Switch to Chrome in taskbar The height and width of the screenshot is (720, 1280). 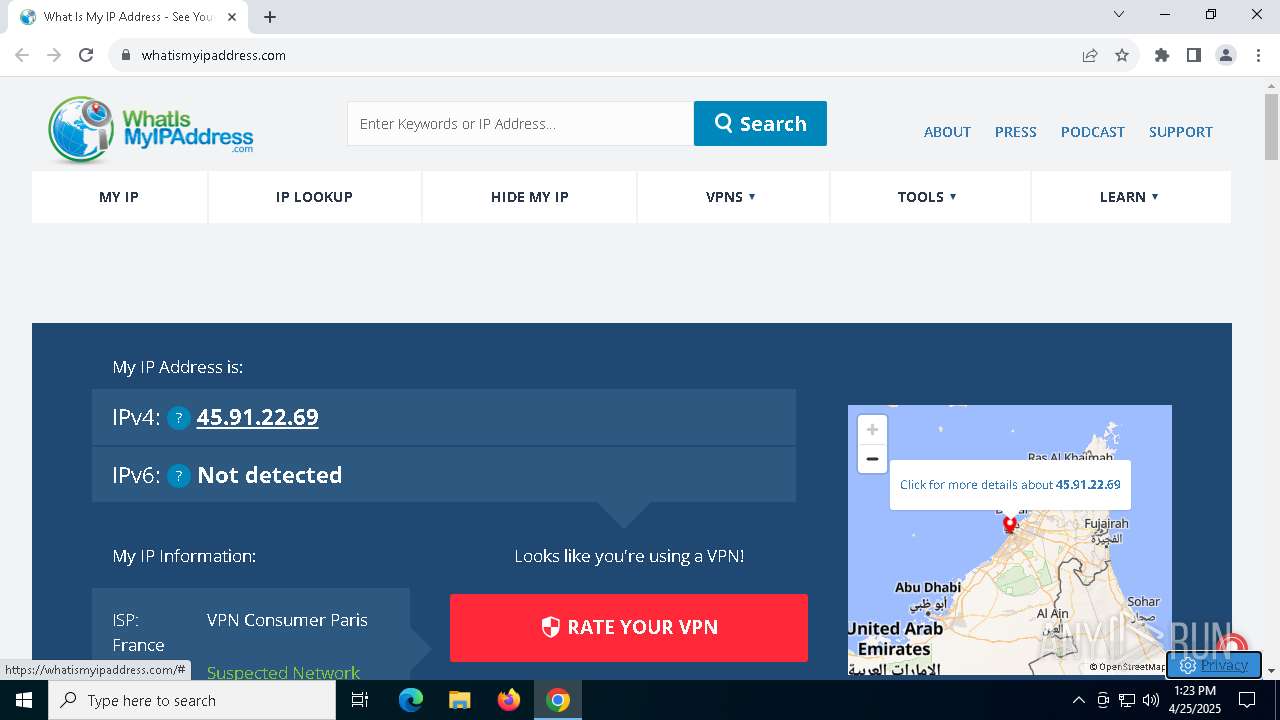tap(558, 700)
